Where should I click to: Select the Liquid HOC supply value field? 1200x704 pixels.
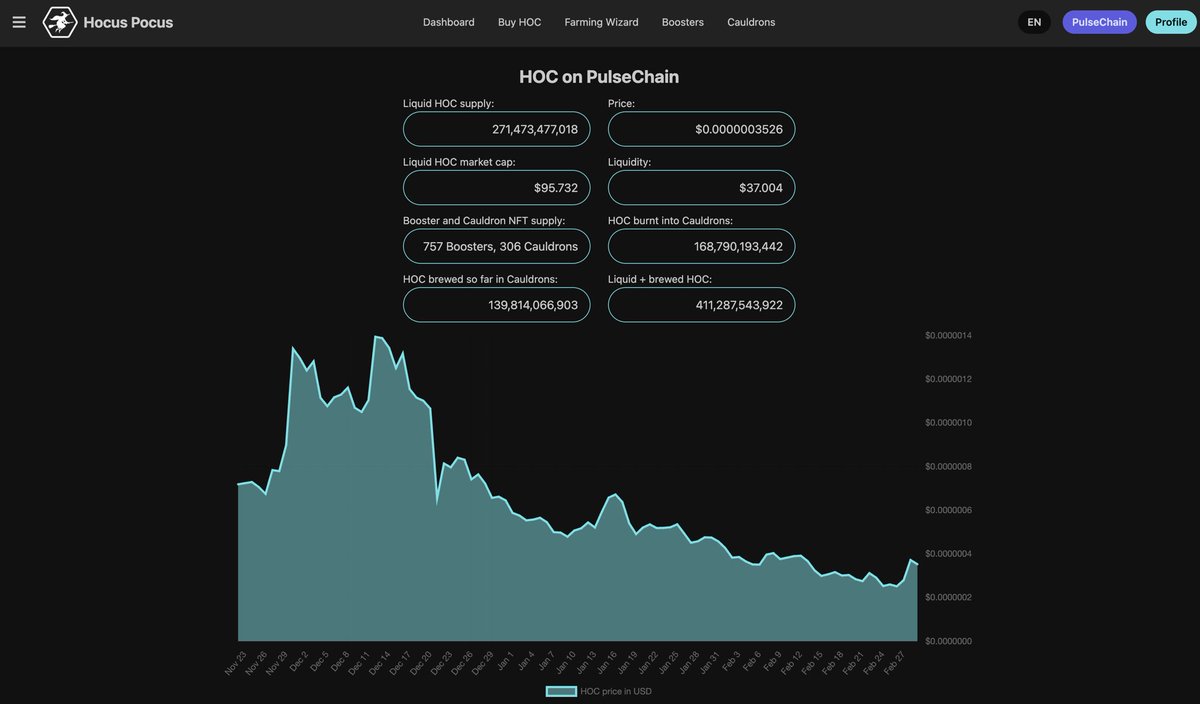[496, 129]
